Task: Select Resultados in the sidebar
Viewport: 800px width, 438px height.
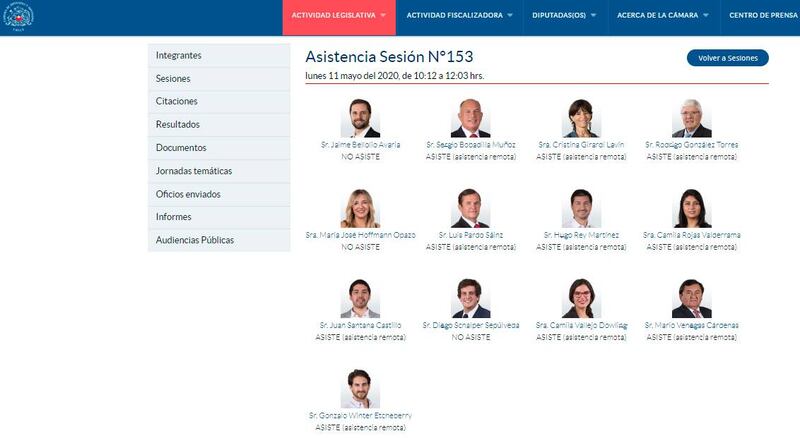Action: tap(219, 125)
